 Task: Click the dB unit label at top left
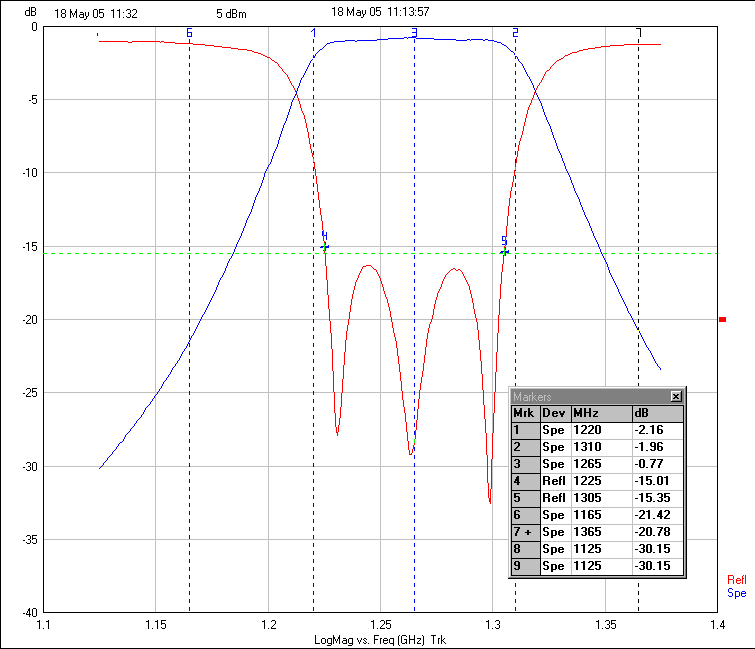point(31,12)
